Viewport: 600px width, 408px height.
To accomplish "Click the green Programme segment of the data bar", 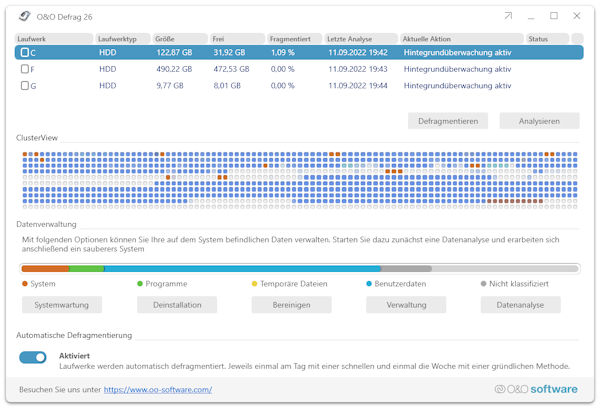I will (x=86, y=269).
